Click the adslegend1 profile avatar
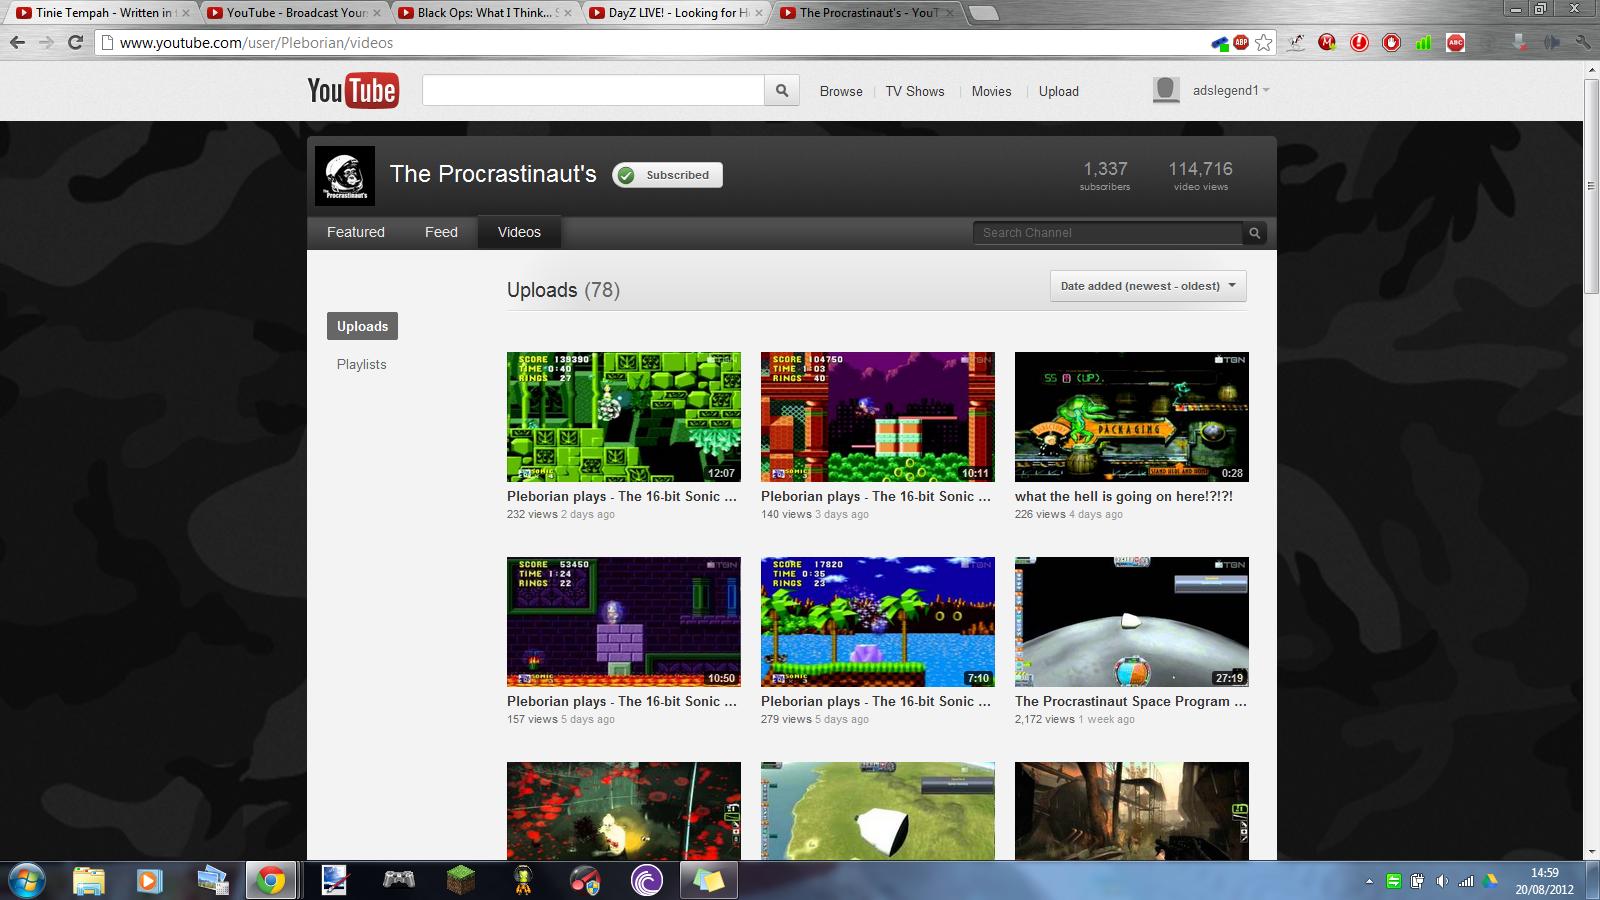The width and height of the screenshot is (1600, 900). coord(1166,90)
